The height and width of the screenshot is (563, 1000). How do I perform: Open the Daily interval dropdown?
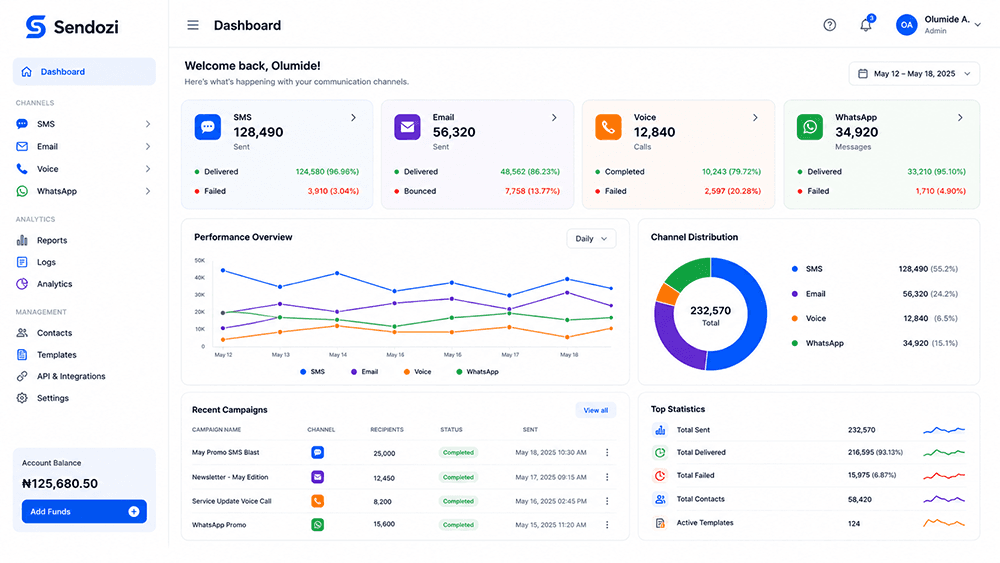coord(591,238)
